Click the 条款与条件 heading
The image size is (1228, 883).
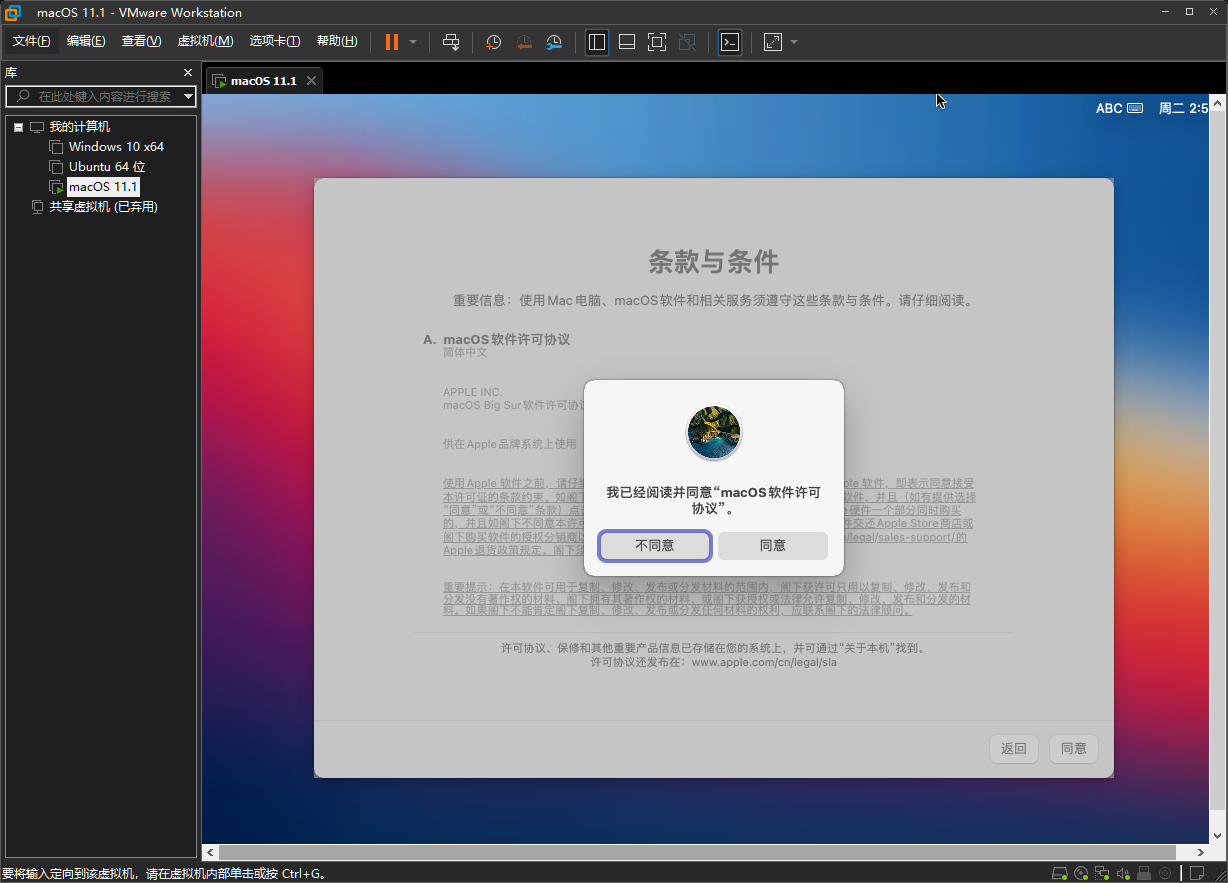point(713,262)
